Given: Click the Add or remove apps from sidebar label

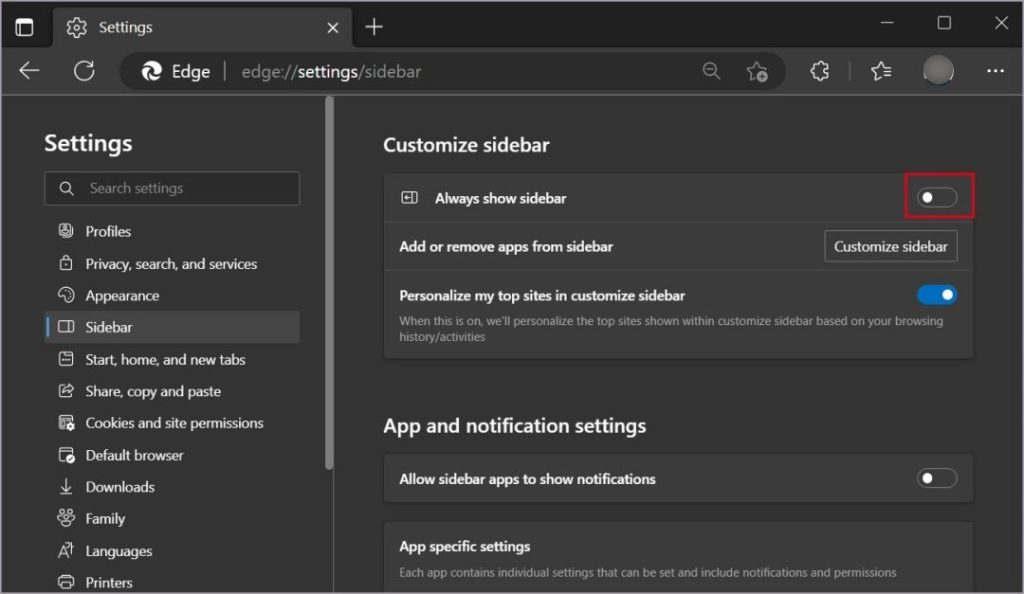Looking at the screenshot, I should click(506, 247).
